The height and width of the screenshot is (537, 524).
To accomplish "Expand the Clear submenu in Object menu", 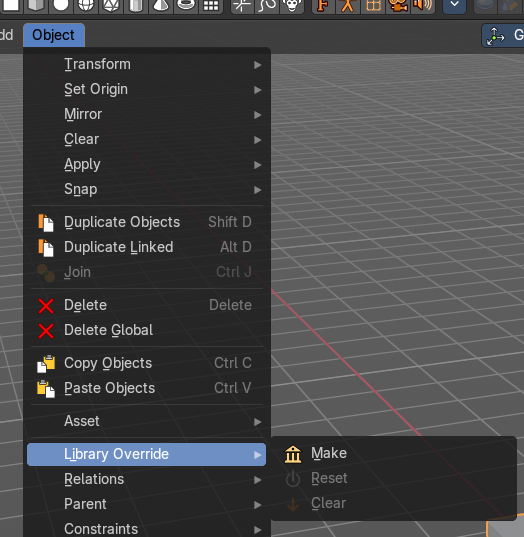I will (x=147, y=139).
